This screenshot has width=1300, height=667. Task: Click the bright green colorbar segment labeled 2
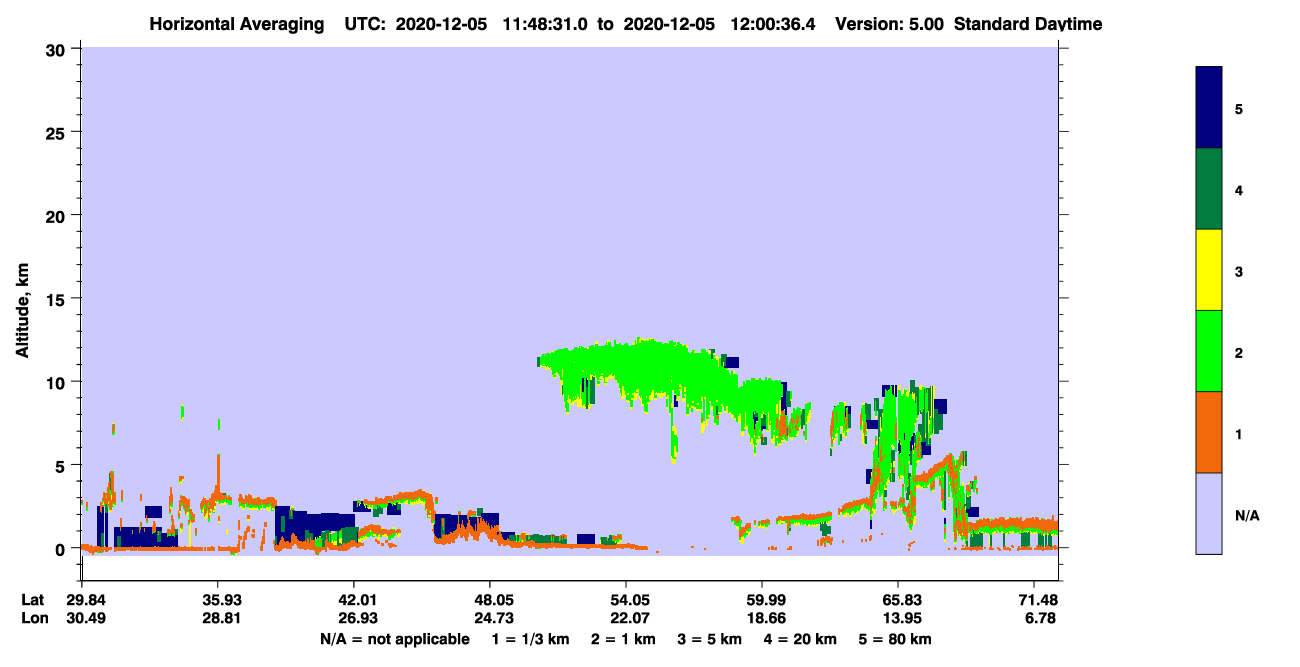click(1209, 351)
